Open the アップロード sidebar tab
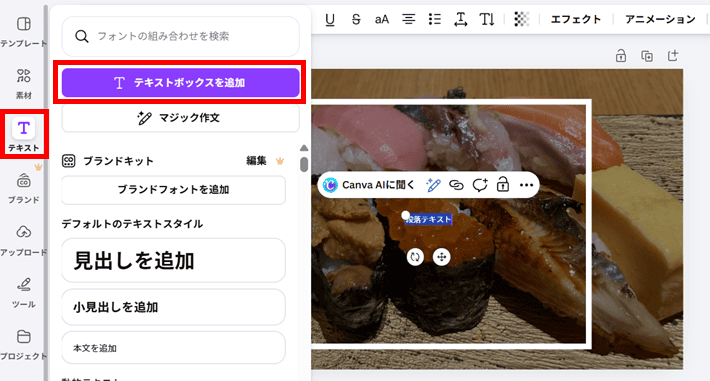710x381 pixels. tap(23, 240)
